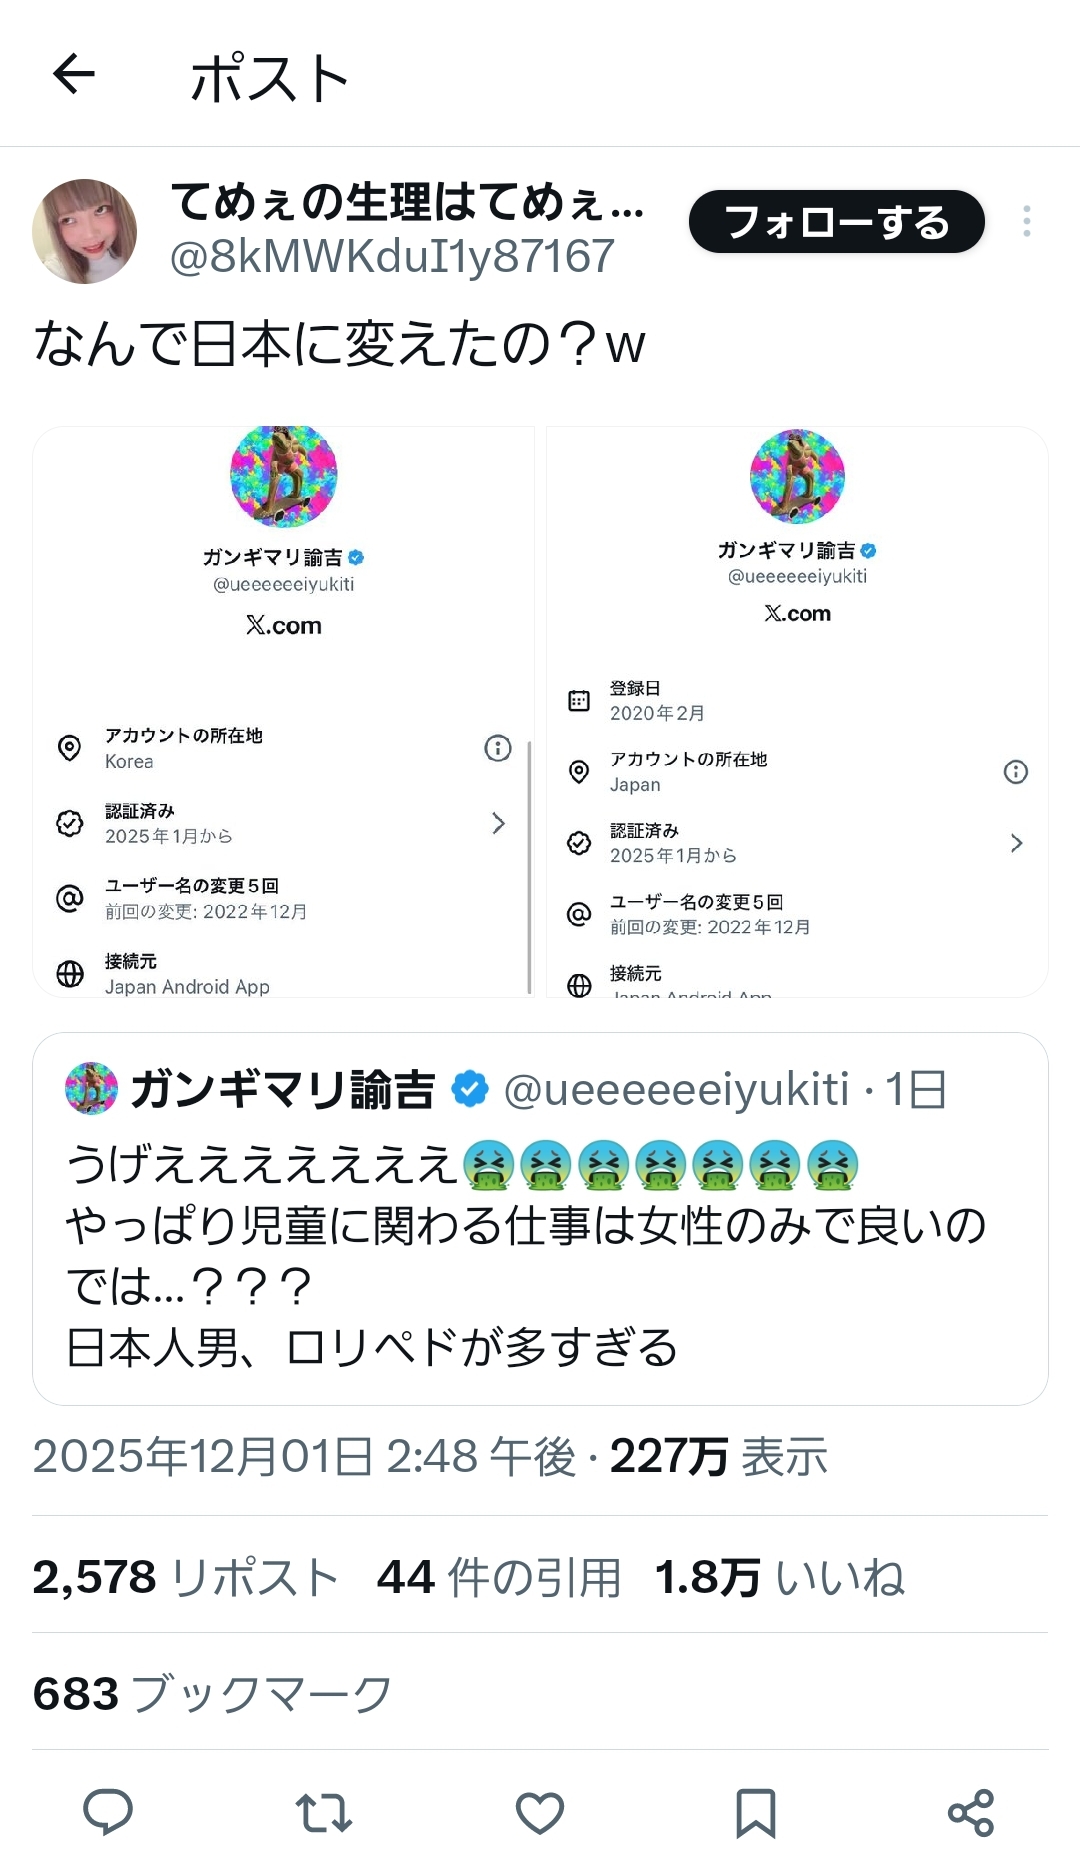The height and width of the screenshot is (1852, 1080).
Task: Tap the @ueeeeeeiyukiti handle in quoted post
Action: click(x=676, y=1089)
